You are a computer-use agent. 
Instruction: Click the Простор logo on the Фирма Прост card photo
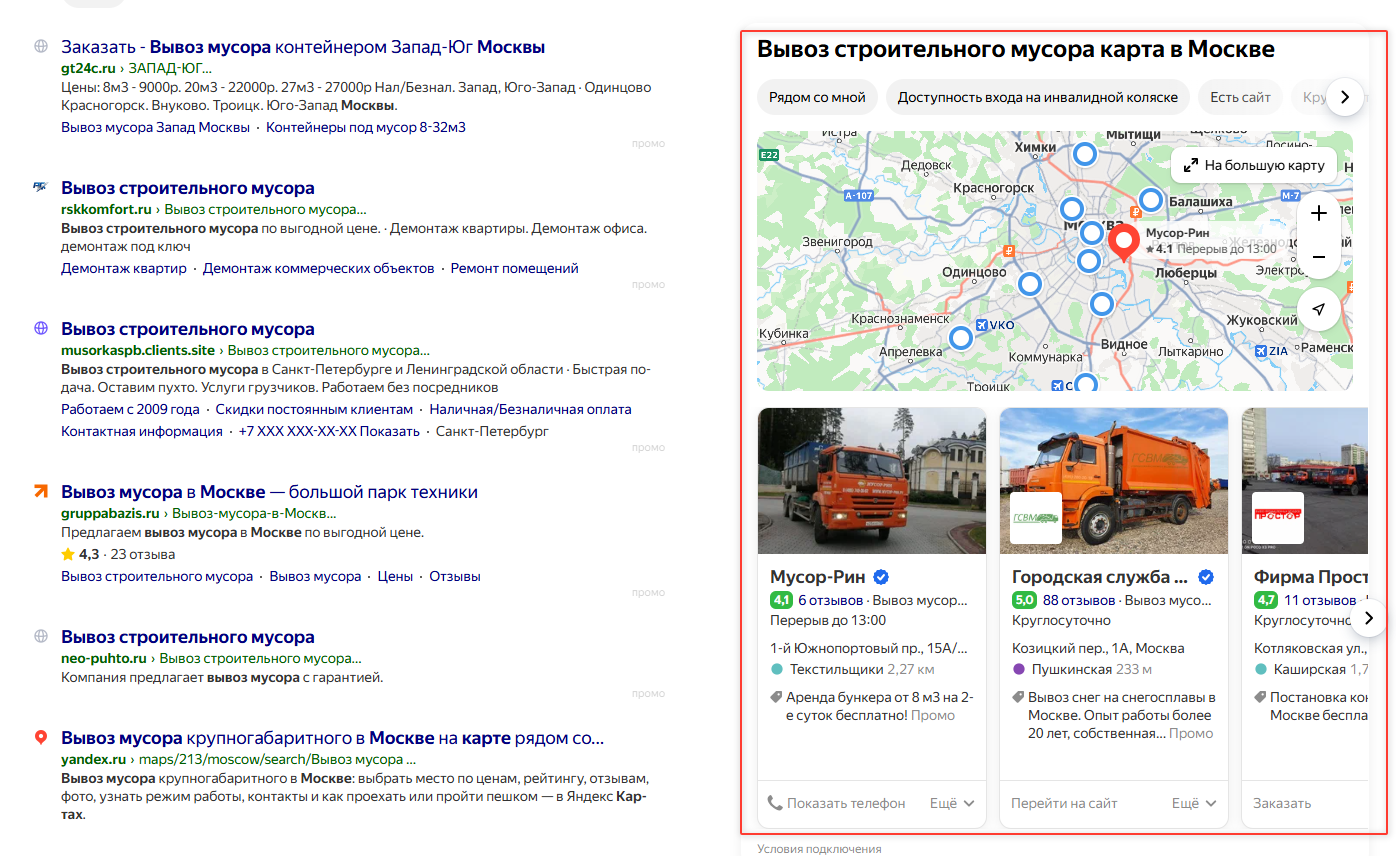coord(1278,518)
